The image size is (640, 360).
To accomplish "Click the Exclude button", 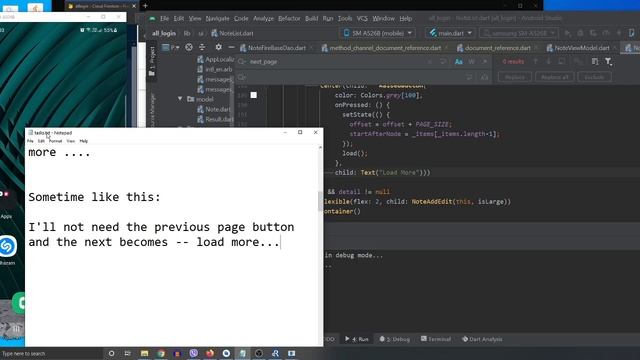I will click(x=594, y=77).
